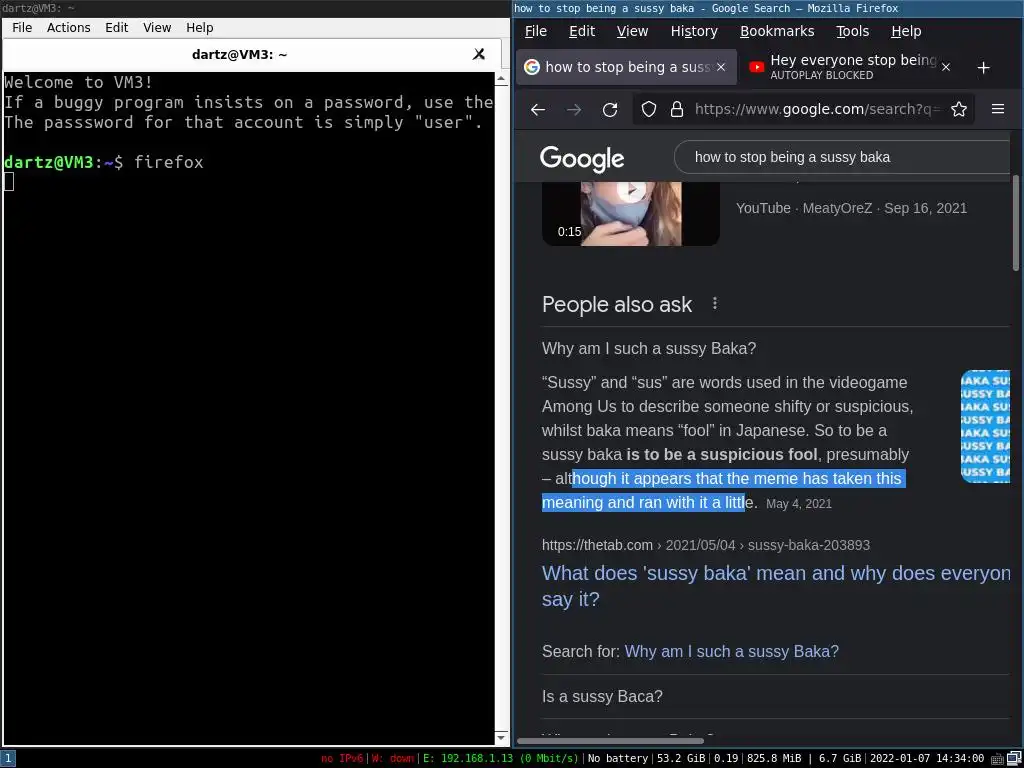The image size is (1024, 768).
Task: Open the Firefox hamburger menu
Action: coord(998,109)
